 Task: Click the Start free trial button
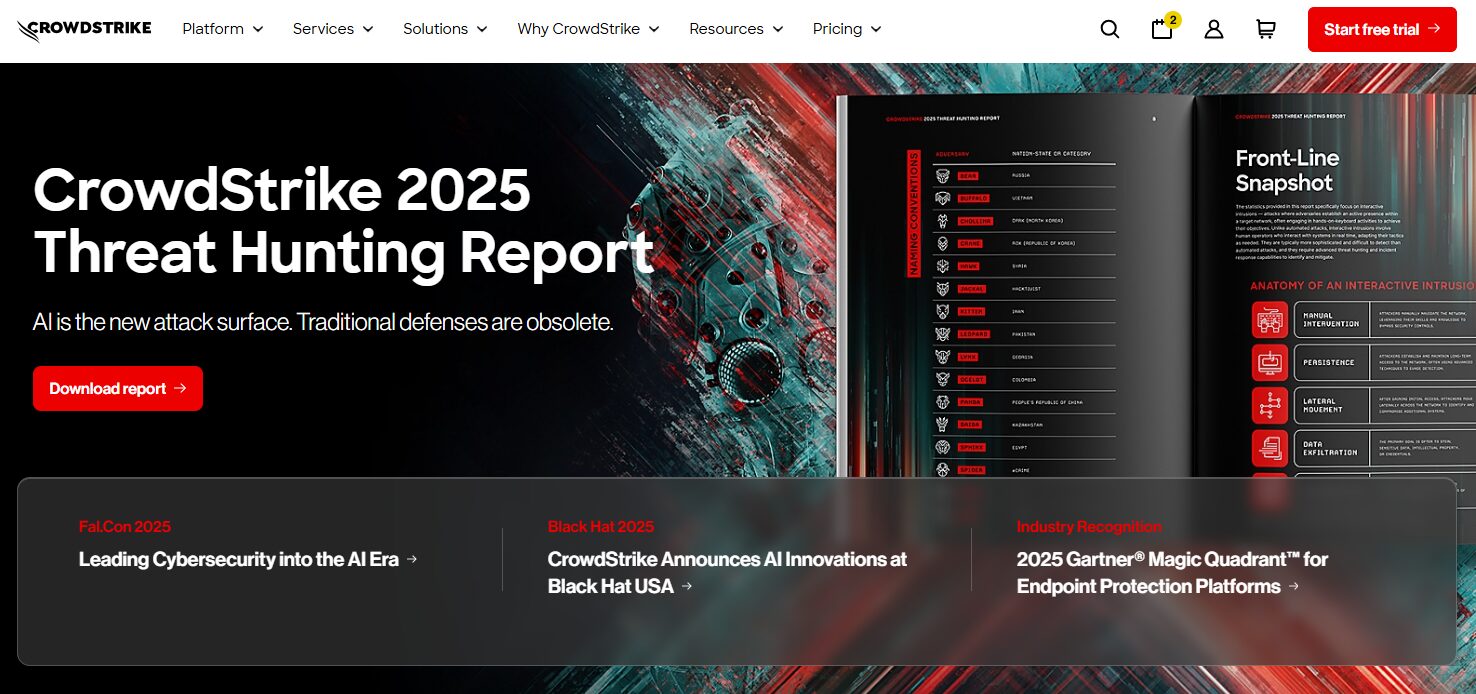click(1382, 29)
